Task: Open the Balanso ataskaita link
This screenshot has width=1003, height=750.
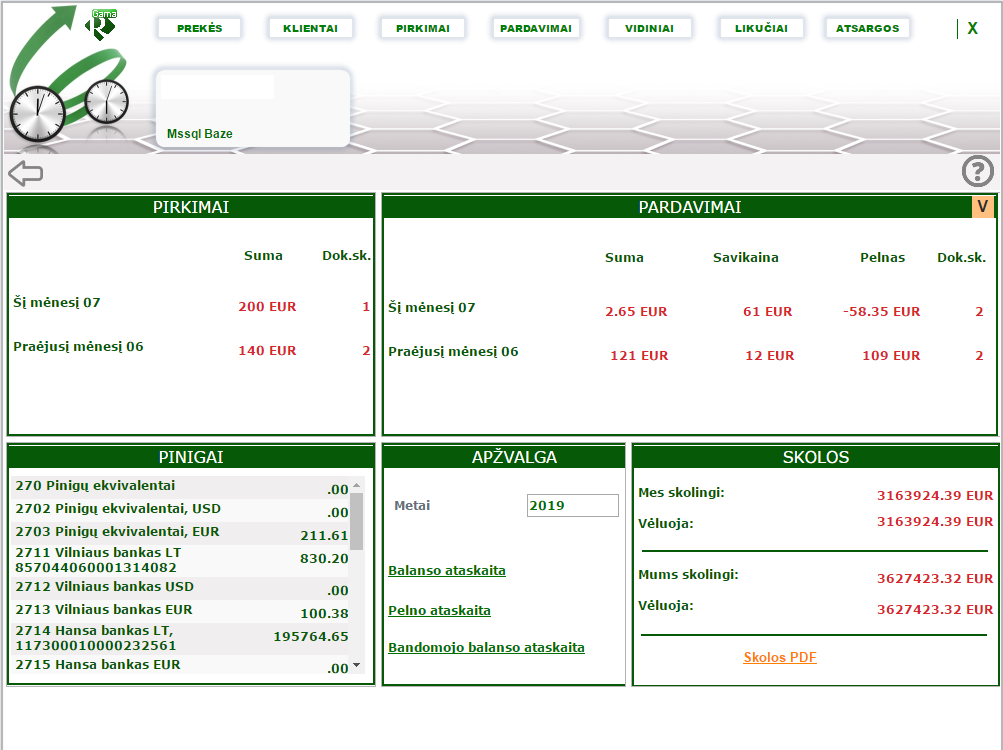Action: 446,571
